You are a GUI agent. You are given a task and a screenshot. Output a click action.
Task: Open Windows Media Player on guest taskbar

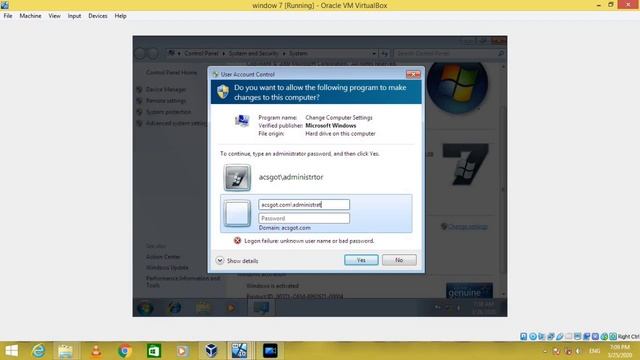[231, 308]
